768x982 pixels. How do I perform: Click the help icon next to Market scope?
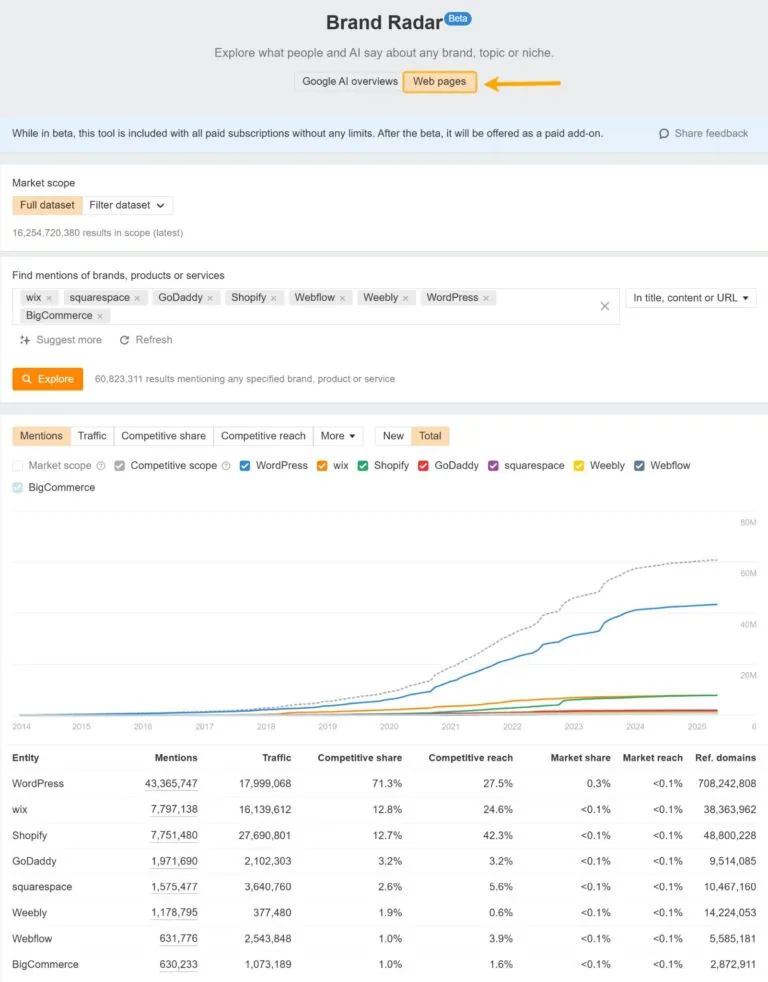click(x=101, y=465)
